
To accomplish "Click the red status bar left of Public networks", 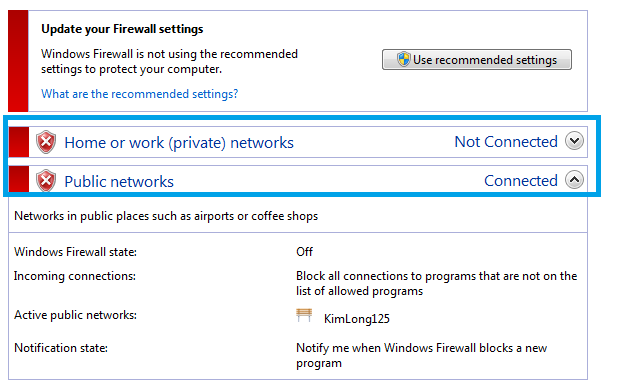I will click(x=19, y=180).
